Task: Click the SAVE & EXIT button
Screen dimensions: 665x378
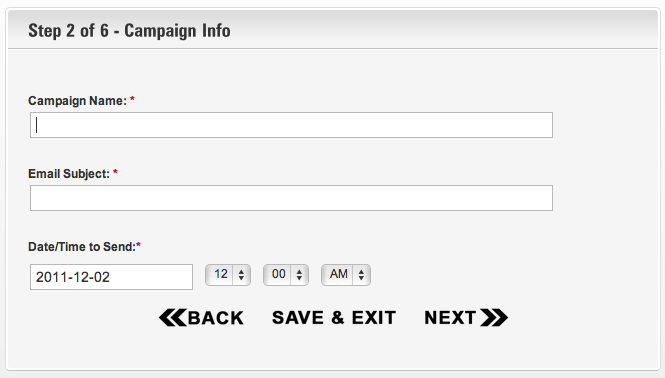Action: point(334,318)
